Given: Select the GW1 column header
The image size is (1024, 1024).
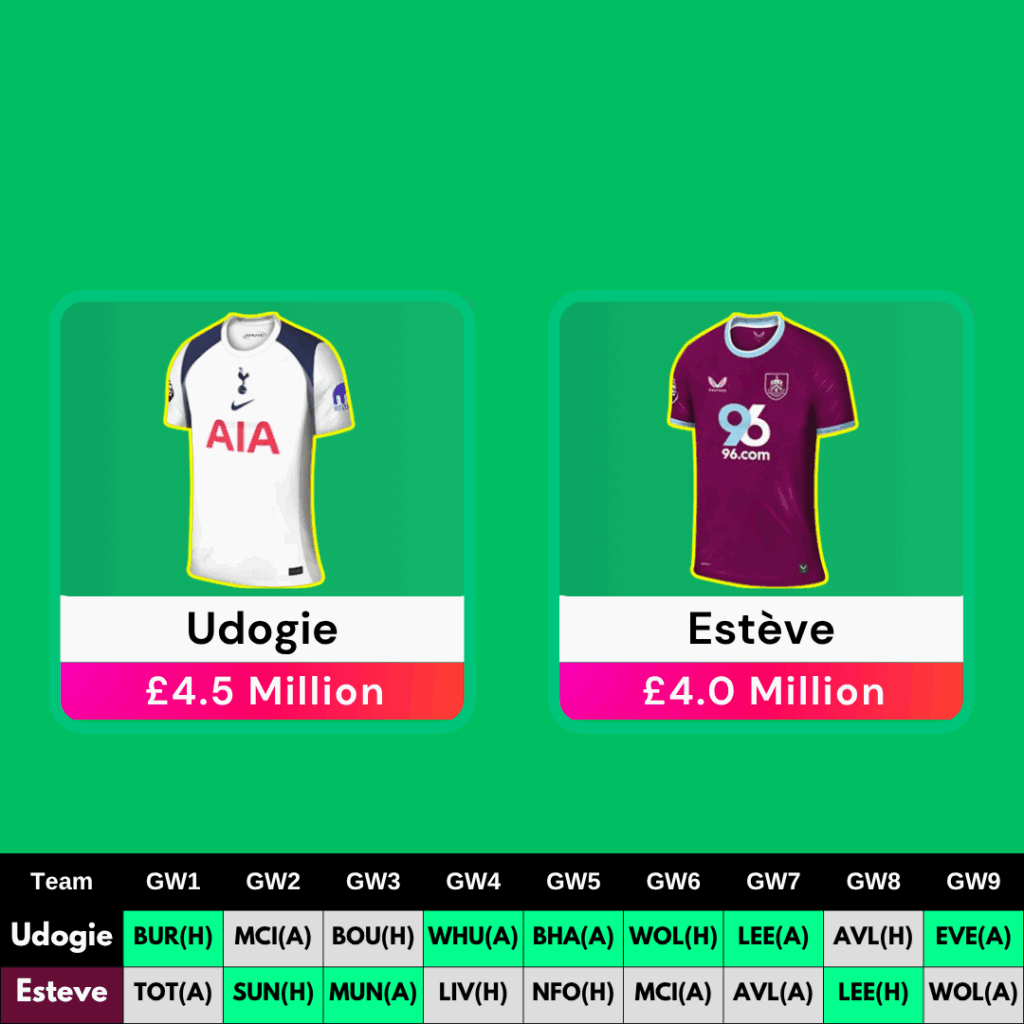Looking at the screenshot, I should pyautogui.click(x=173, y=881).
